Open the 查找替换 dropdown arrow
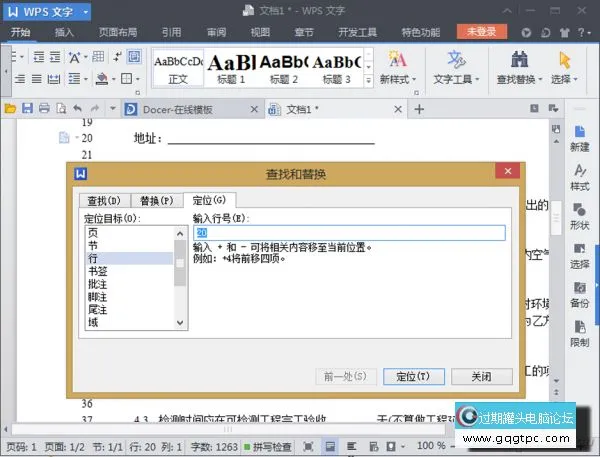 coord(540,80)
